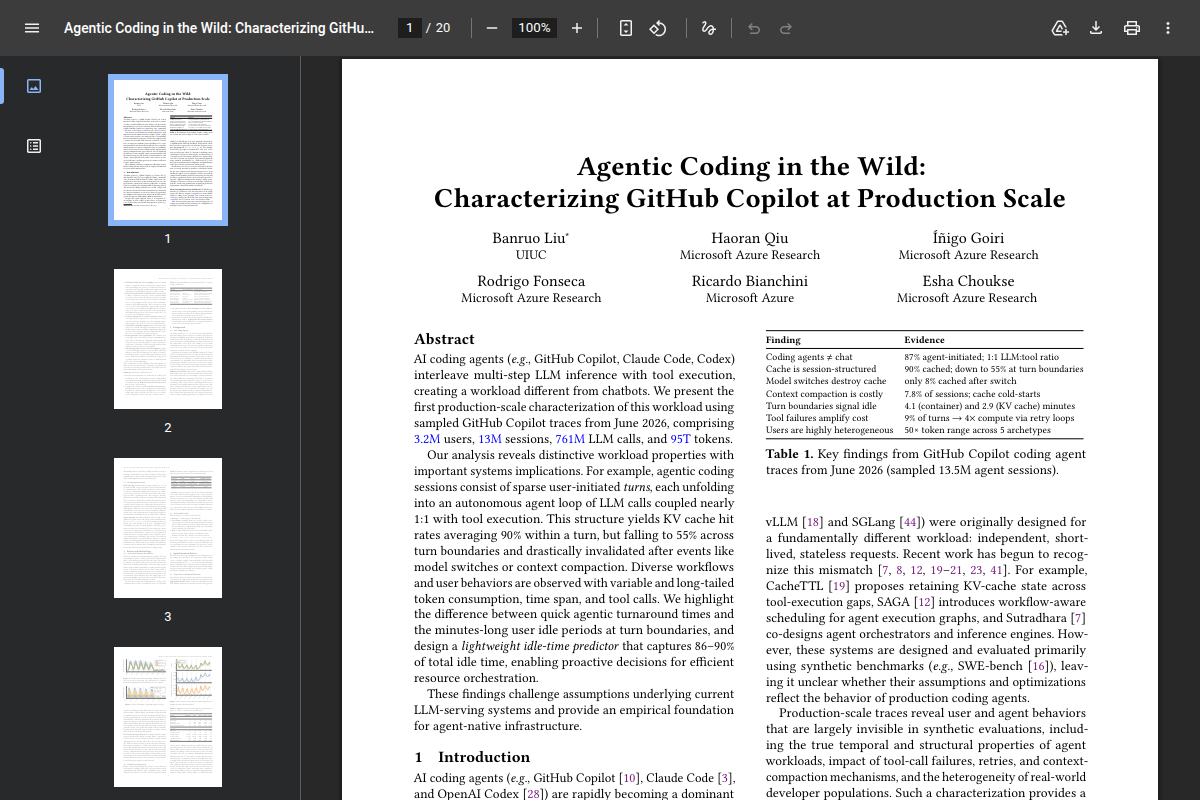Click the Abstract heading

(444, 339)
